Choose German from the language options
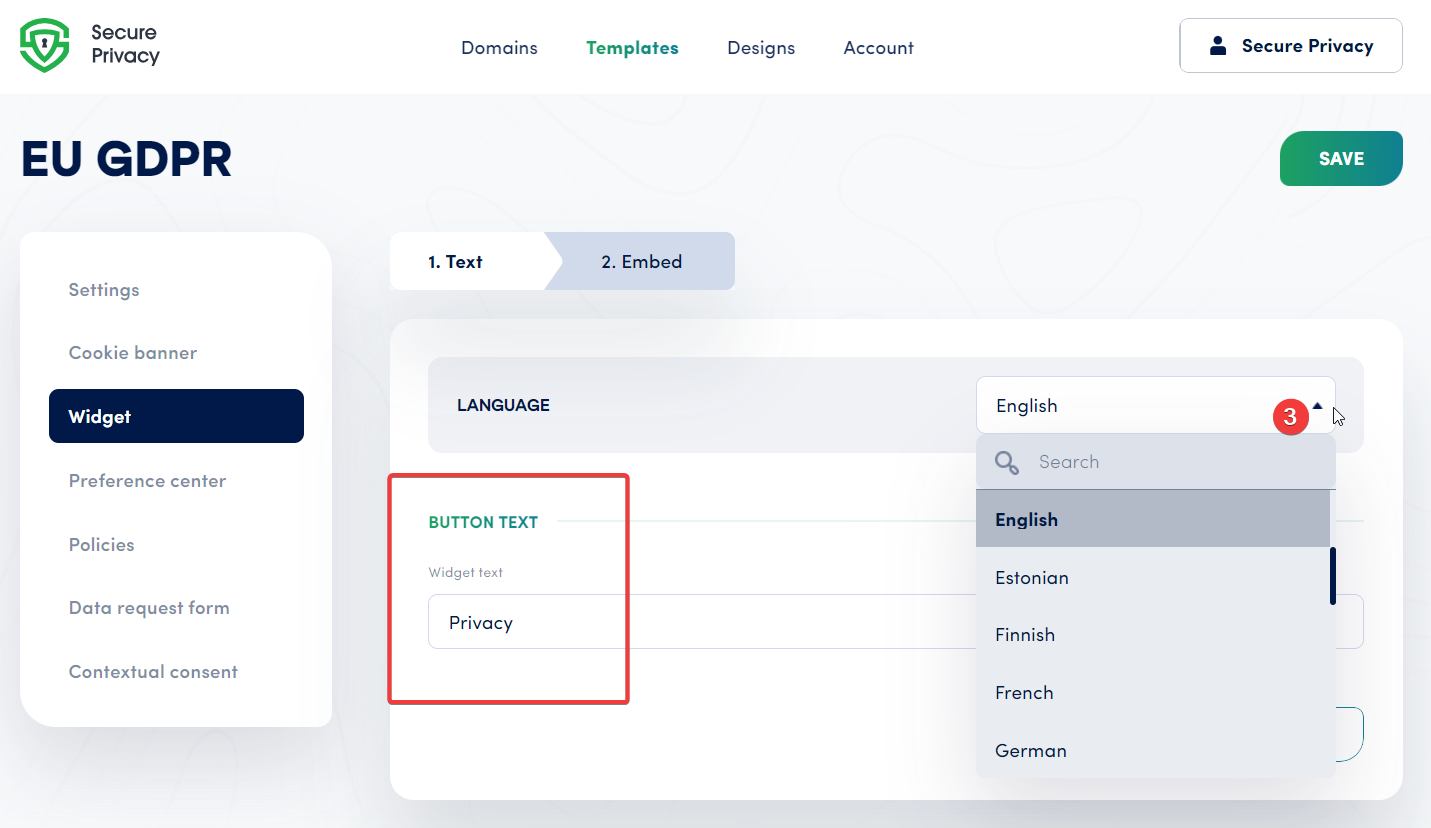The width and height of the screenshot is (1431, 828). point(1030,750)
